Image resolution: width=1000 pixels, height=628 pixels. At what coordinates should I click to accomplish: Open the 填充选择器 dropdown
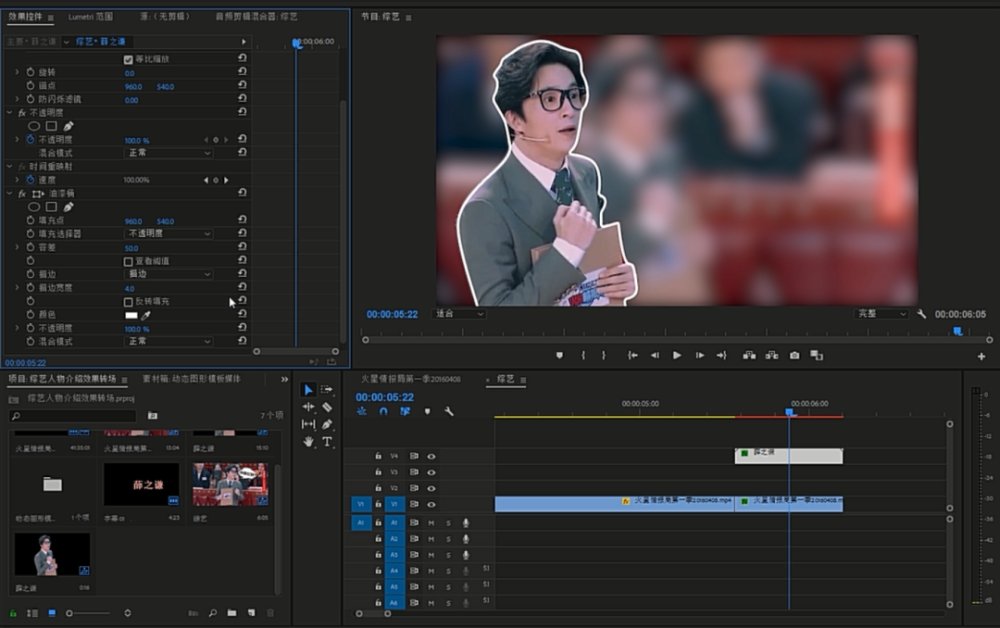(x=168, y=234)
